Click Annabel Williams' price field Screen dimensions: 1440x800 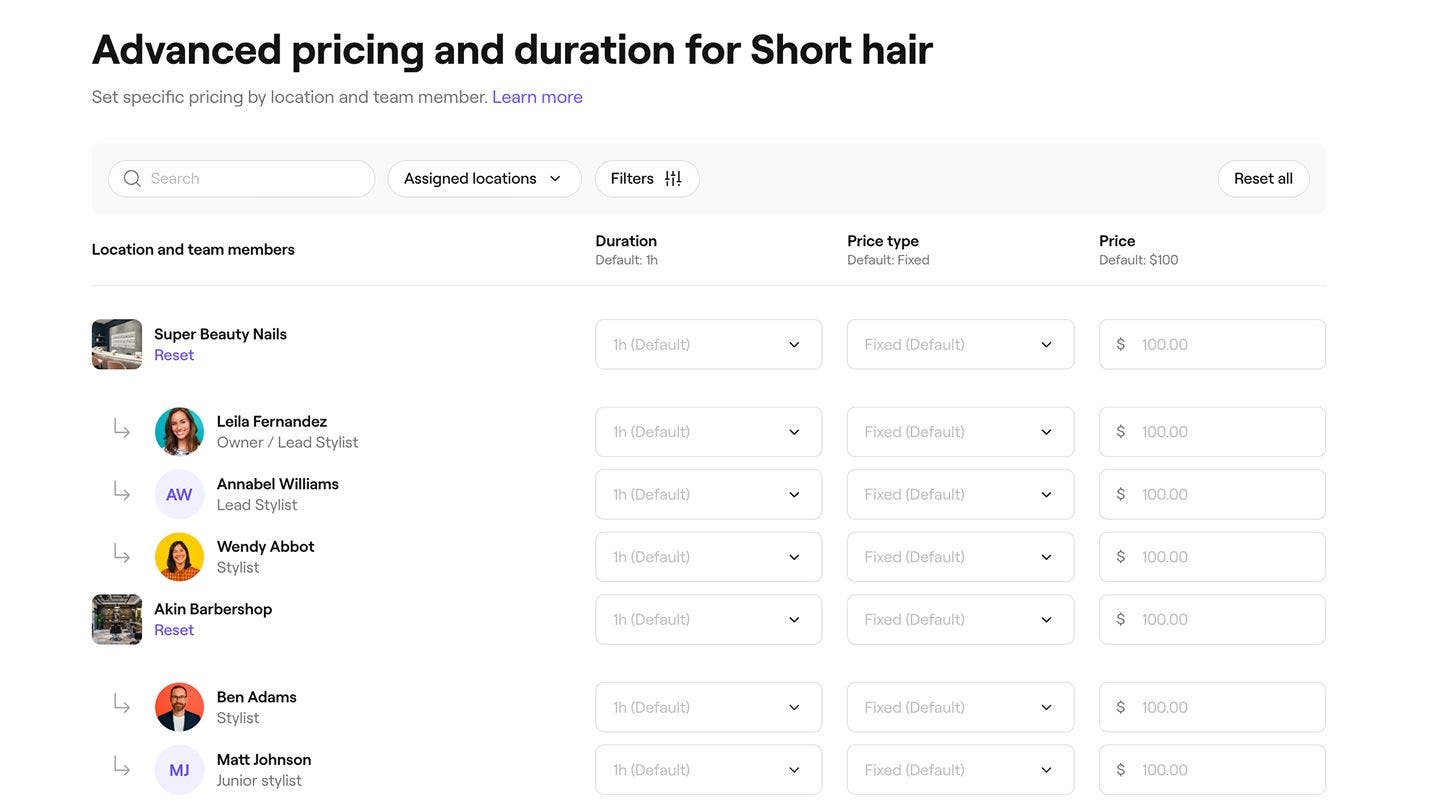click(x=1225, y=495)
